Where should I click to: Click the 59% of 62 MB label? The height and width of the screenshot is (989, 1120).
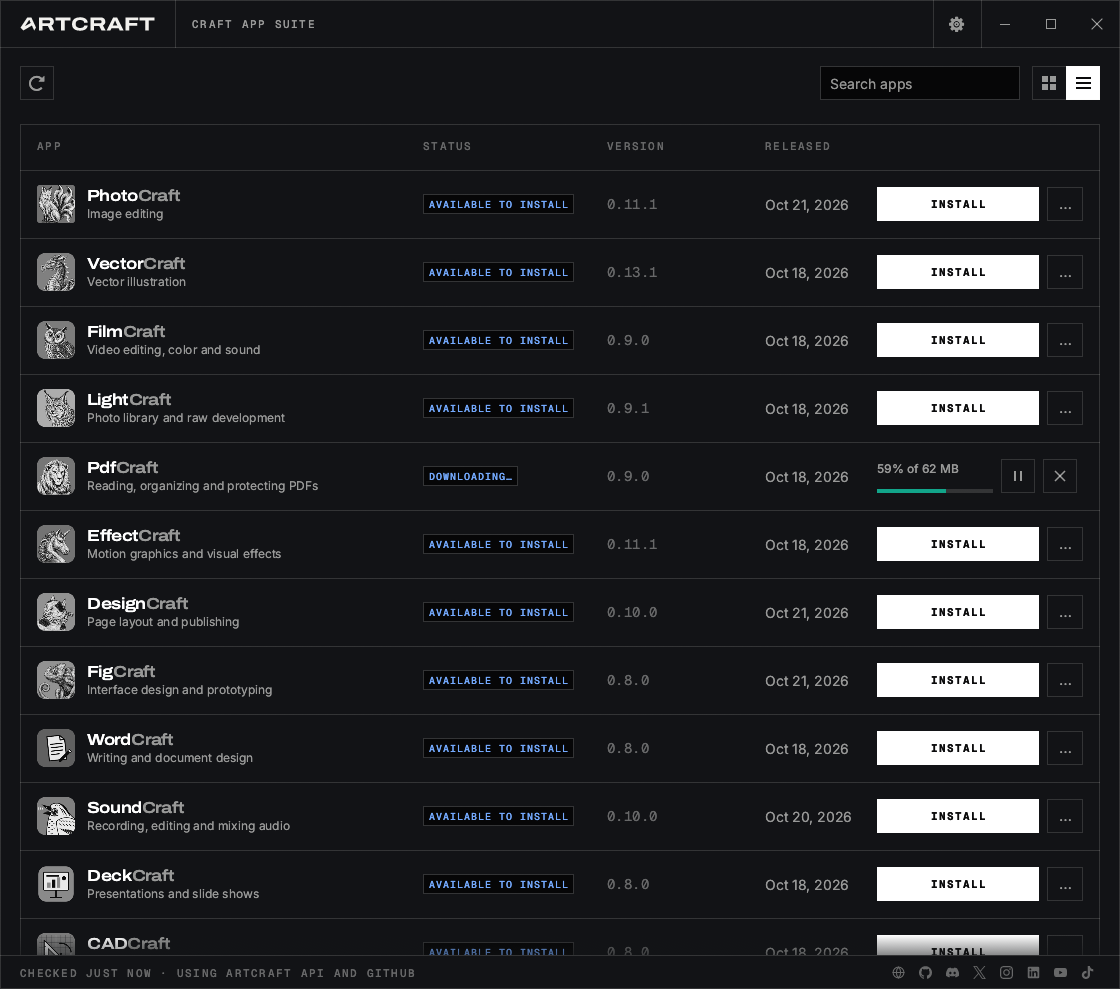[918, 469]
